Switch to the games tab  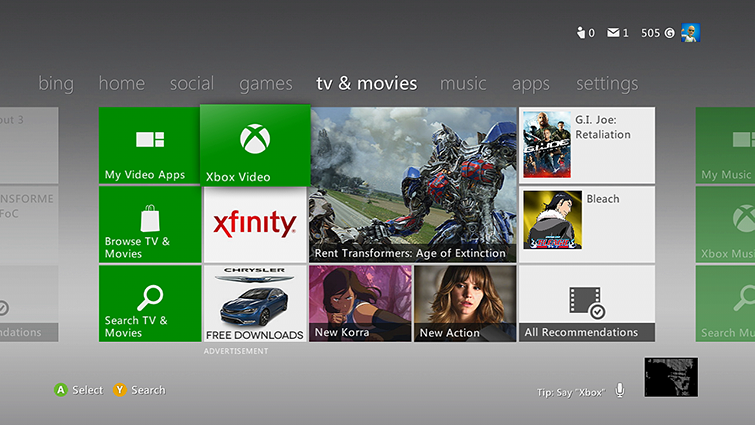point(265,84)
